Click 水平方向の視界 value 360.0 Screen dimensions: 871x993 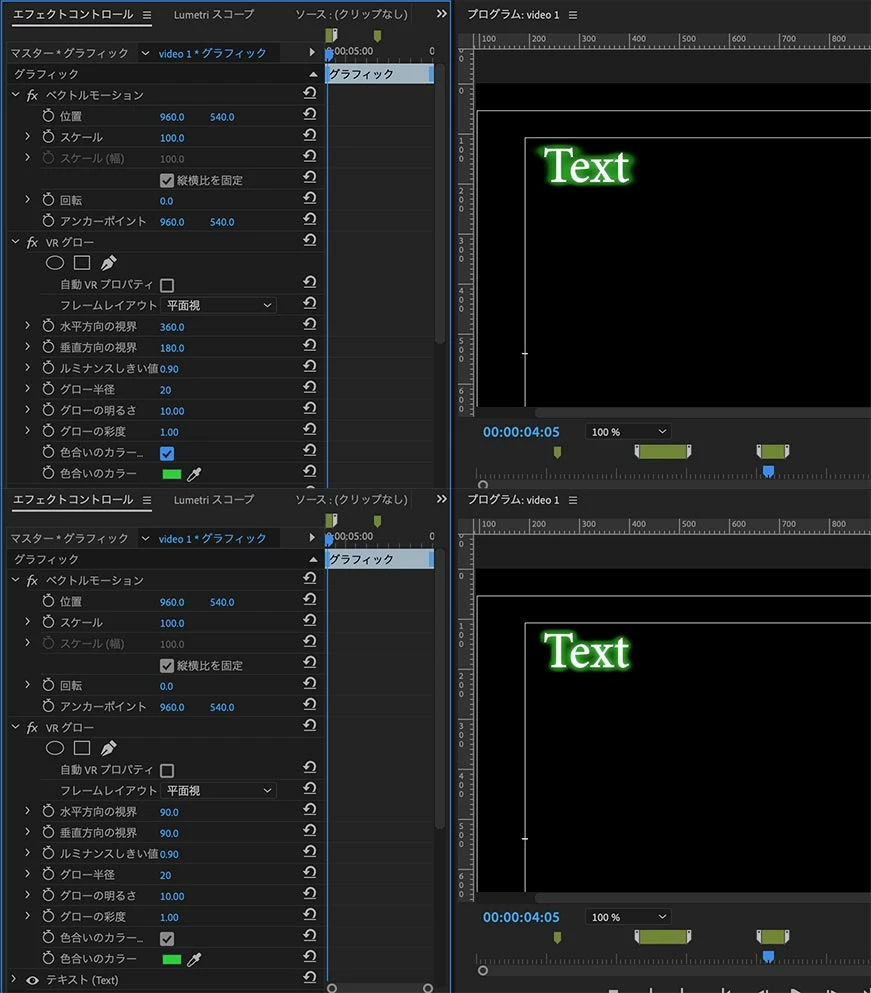(x=172, y=327)
